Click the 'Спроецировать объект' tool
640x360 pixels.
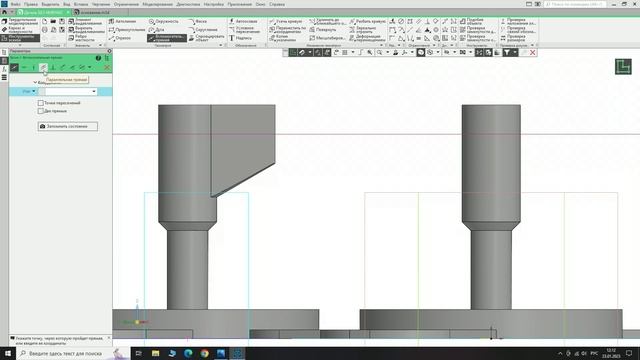point(206,38)
